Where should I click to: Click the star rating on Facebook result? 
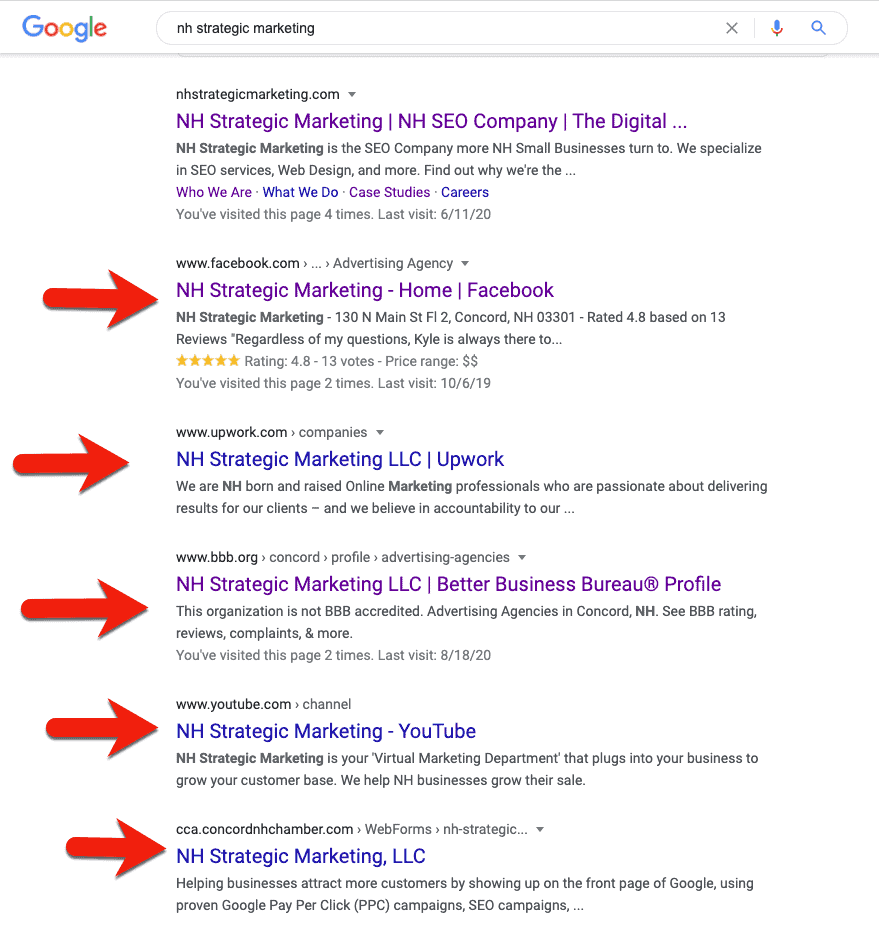[208, 361]
